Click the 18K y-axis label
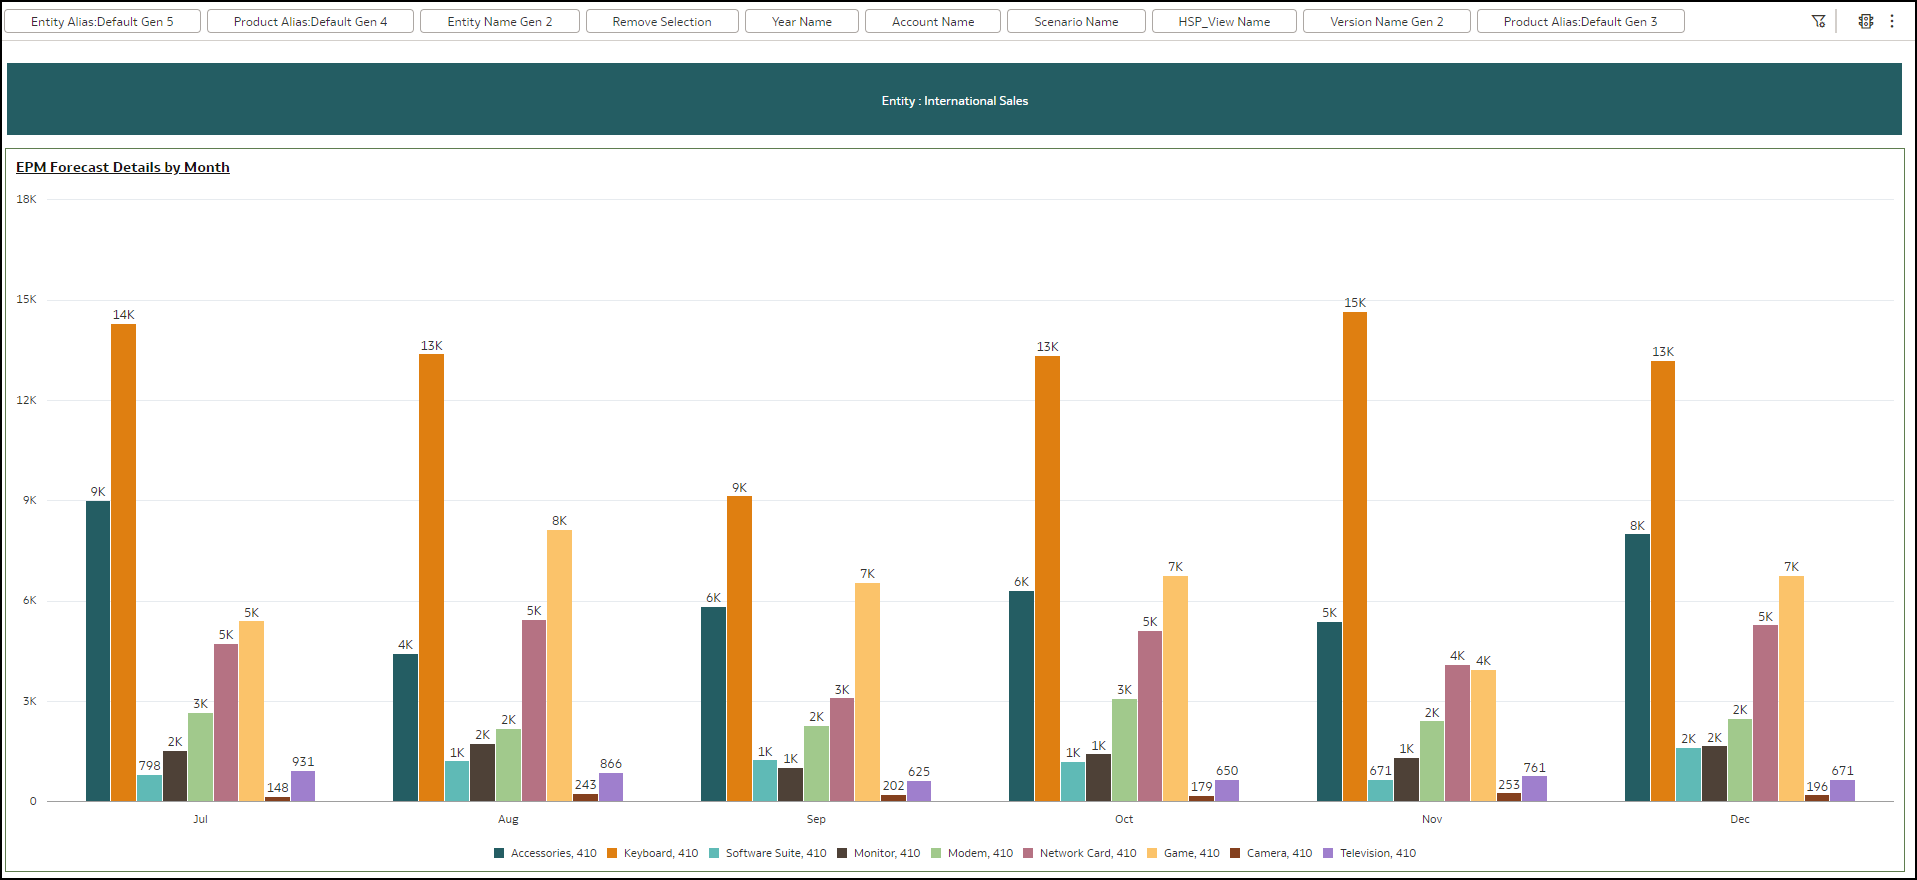 pos(26,199)
